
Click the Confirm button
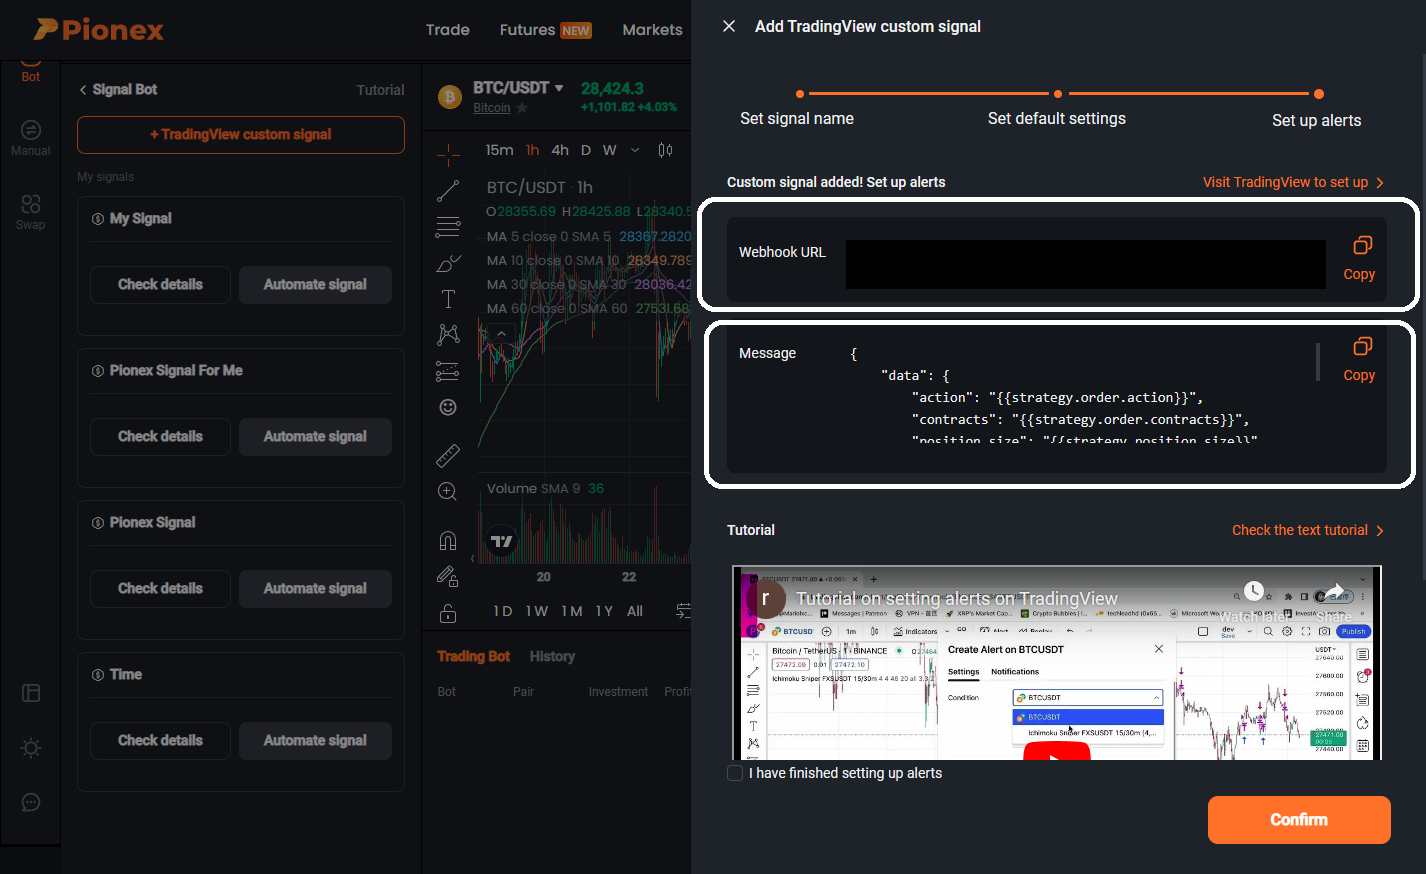1299,820
